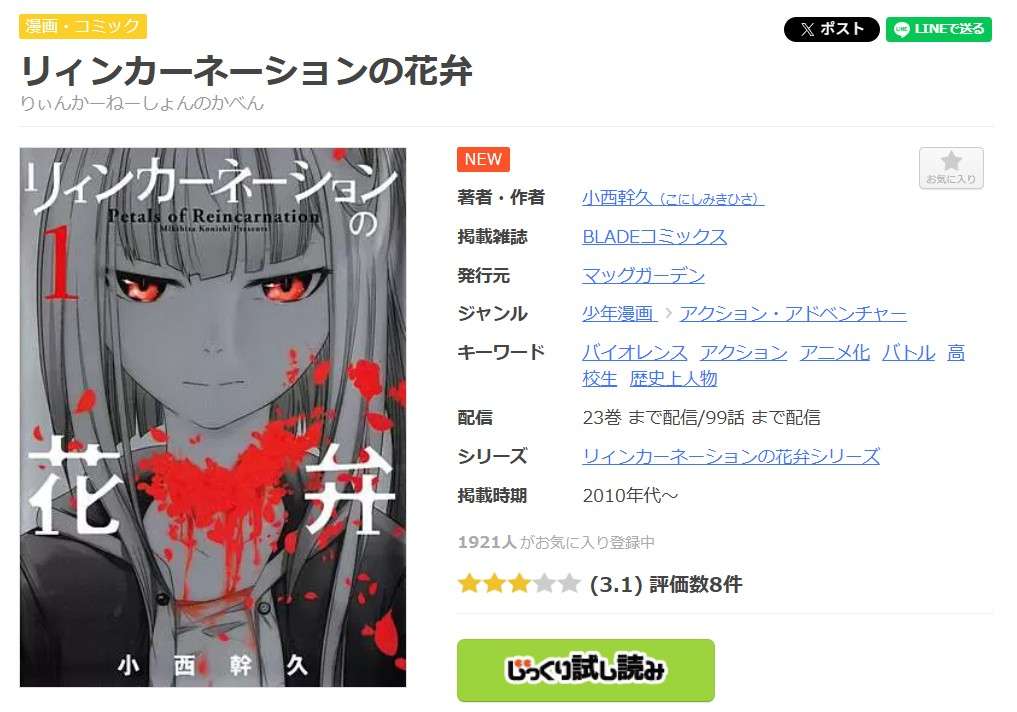The height and width of the screenshot is (712, 1017).
Task: Click the X post share button
Action: pos(832,29)
